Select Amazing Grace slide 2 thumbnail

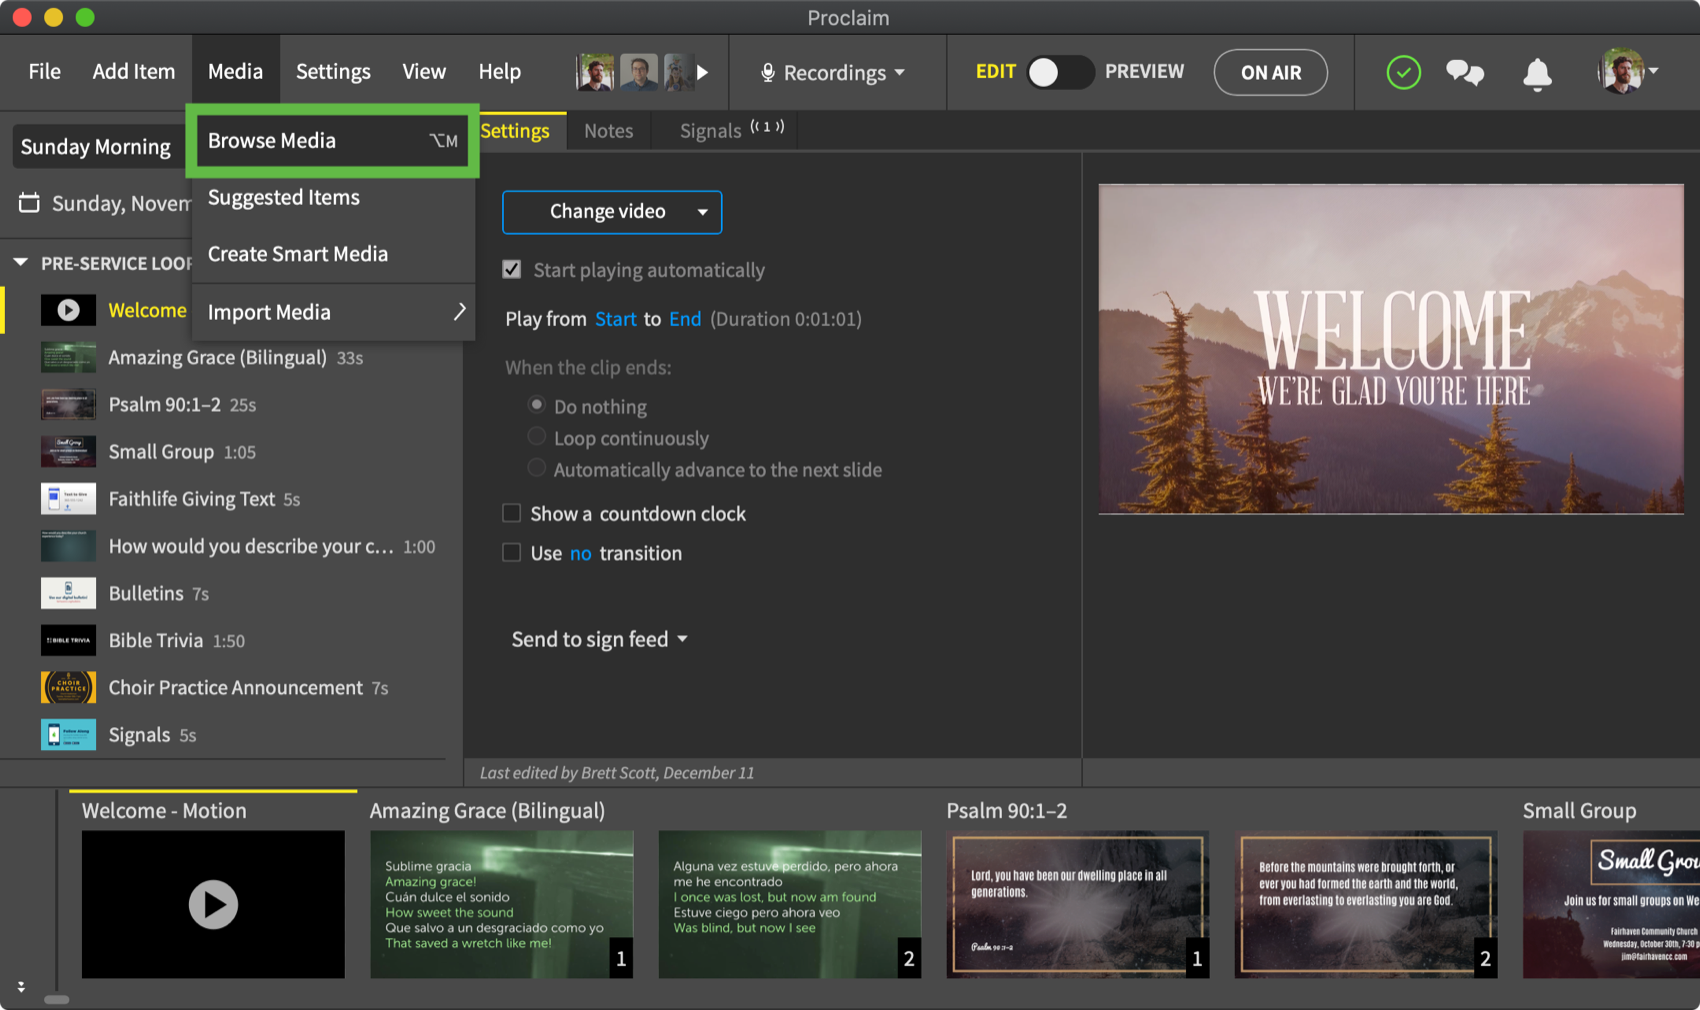790,904
